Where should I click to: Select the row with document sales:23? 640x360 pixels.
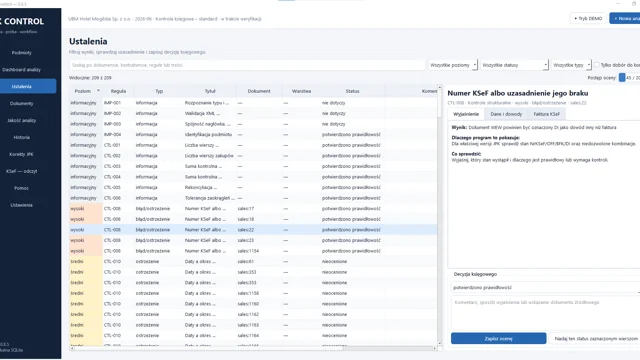click(253, 240)
